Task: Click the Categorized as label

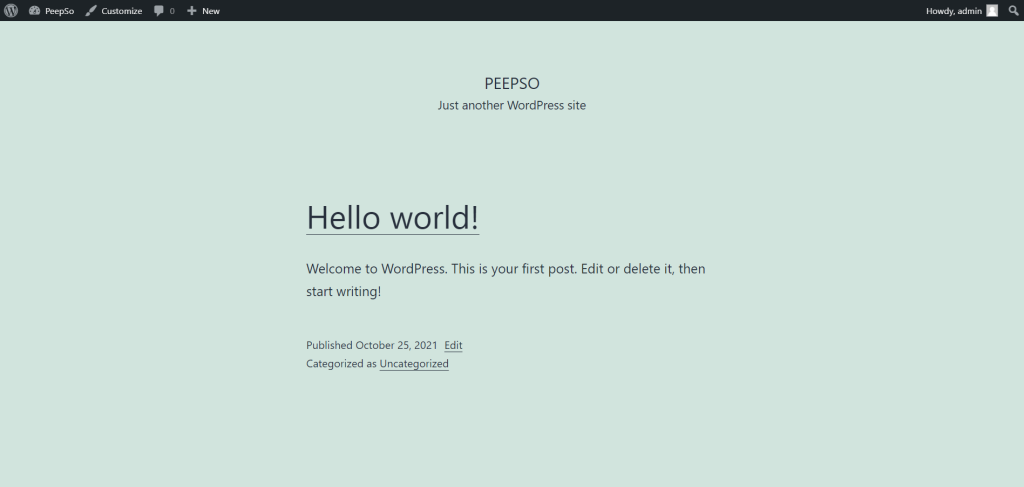Action: [x=342, y=364]
